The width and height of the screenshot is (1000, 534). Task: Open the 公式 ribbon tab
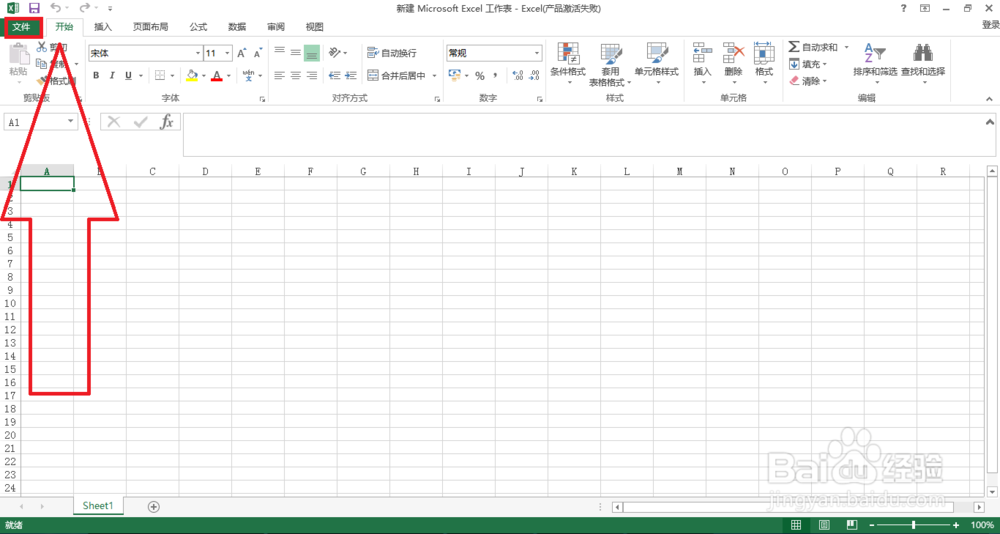coord(198,27)
